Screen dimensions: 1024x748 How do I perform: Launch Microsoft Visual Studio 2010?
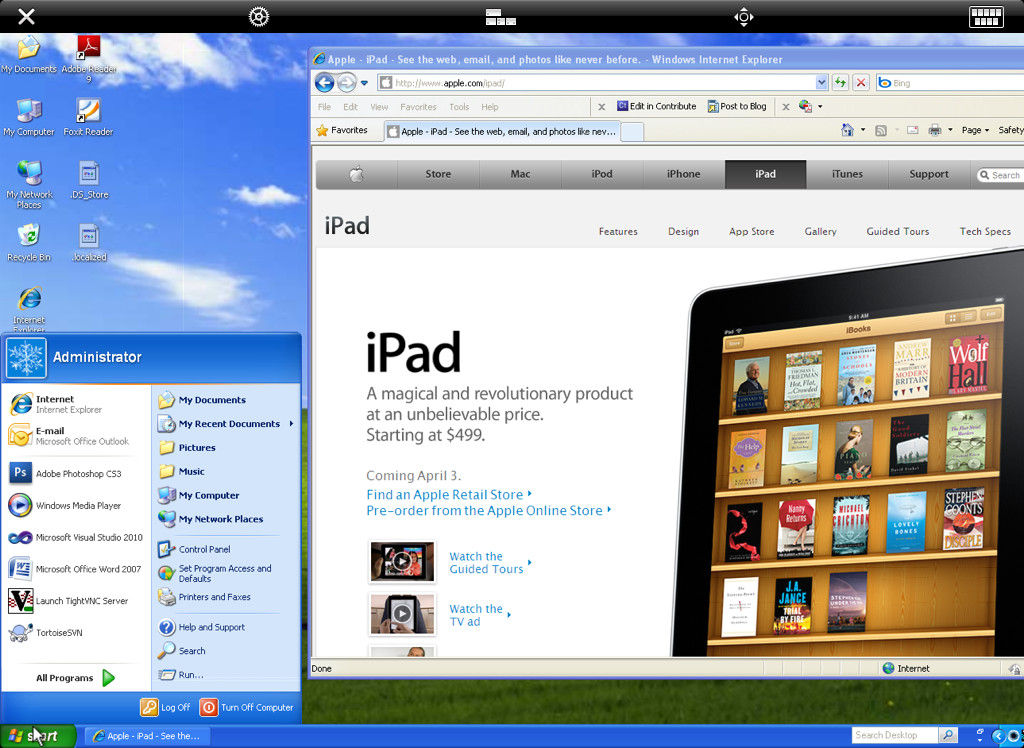(x=76, y=538)
